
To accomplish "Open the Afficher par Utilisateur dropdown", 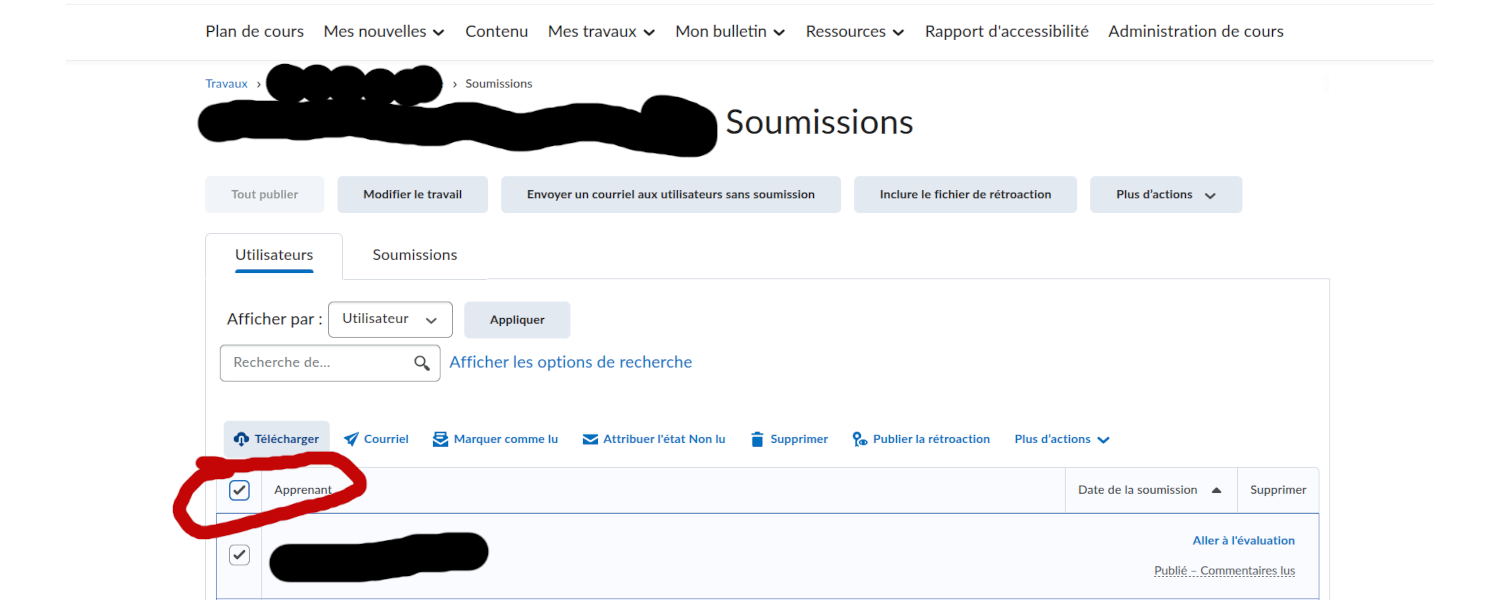I will point(390,320).
